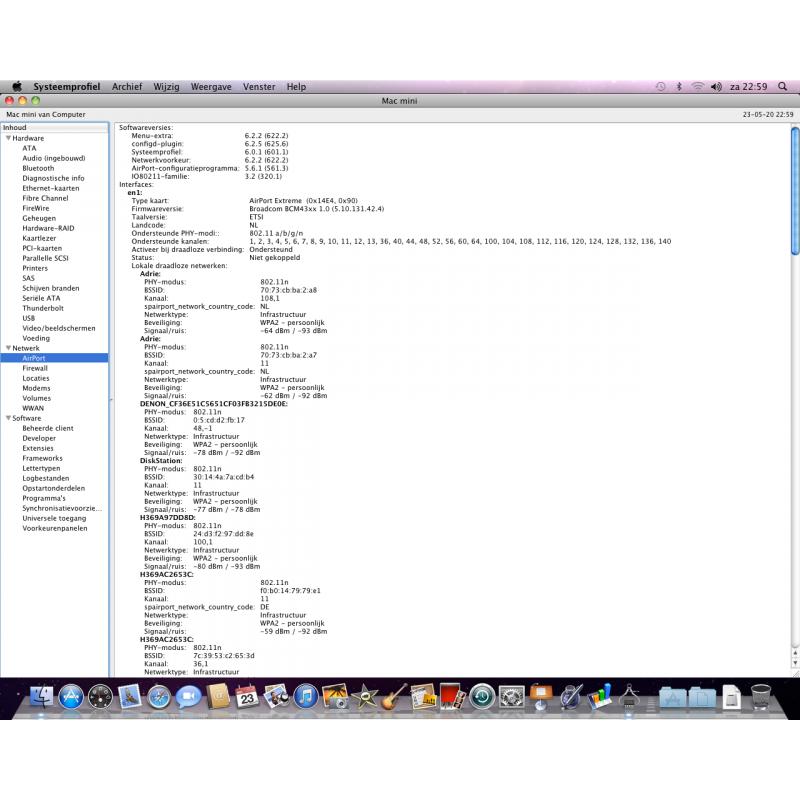Select Video/beeldschermen in sidebar

[x=59, y=328]
